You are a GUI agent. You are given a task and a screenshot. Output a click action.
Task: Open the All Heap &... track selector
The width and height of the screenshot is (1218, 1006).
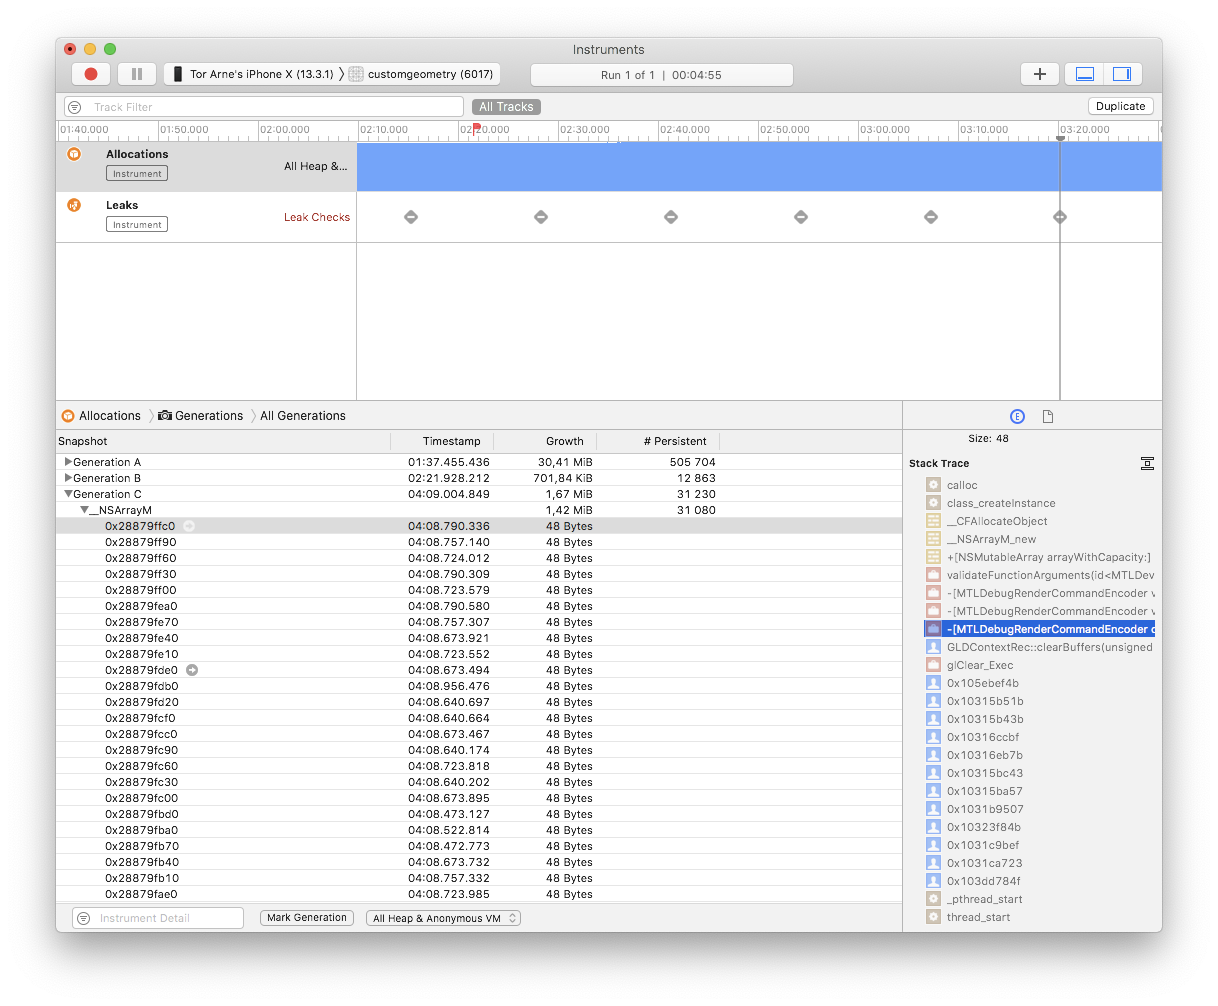[316, 166]
